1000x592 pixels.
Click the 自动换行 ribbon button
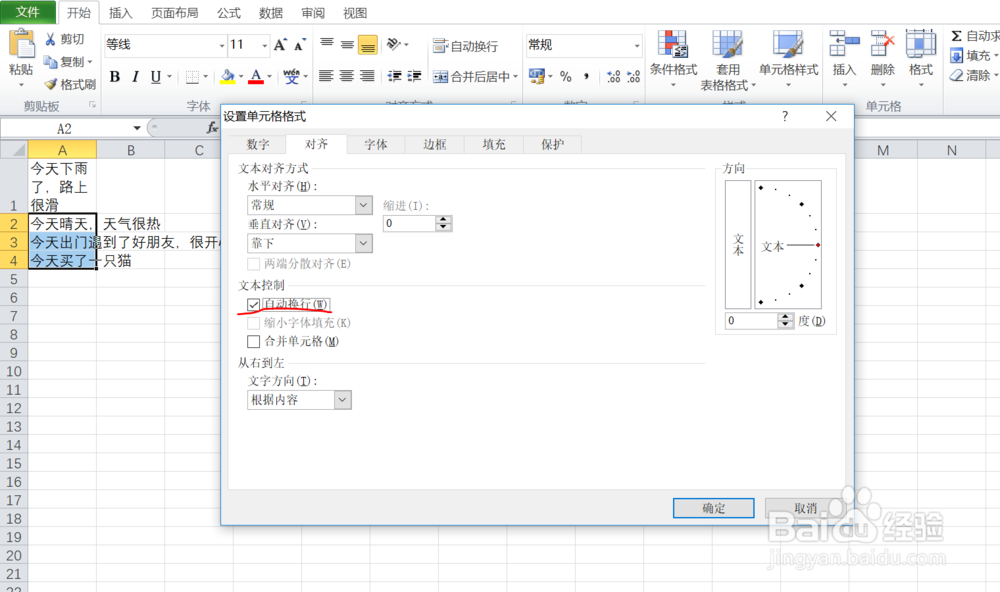pyautogui.click(x=465, y=45)
